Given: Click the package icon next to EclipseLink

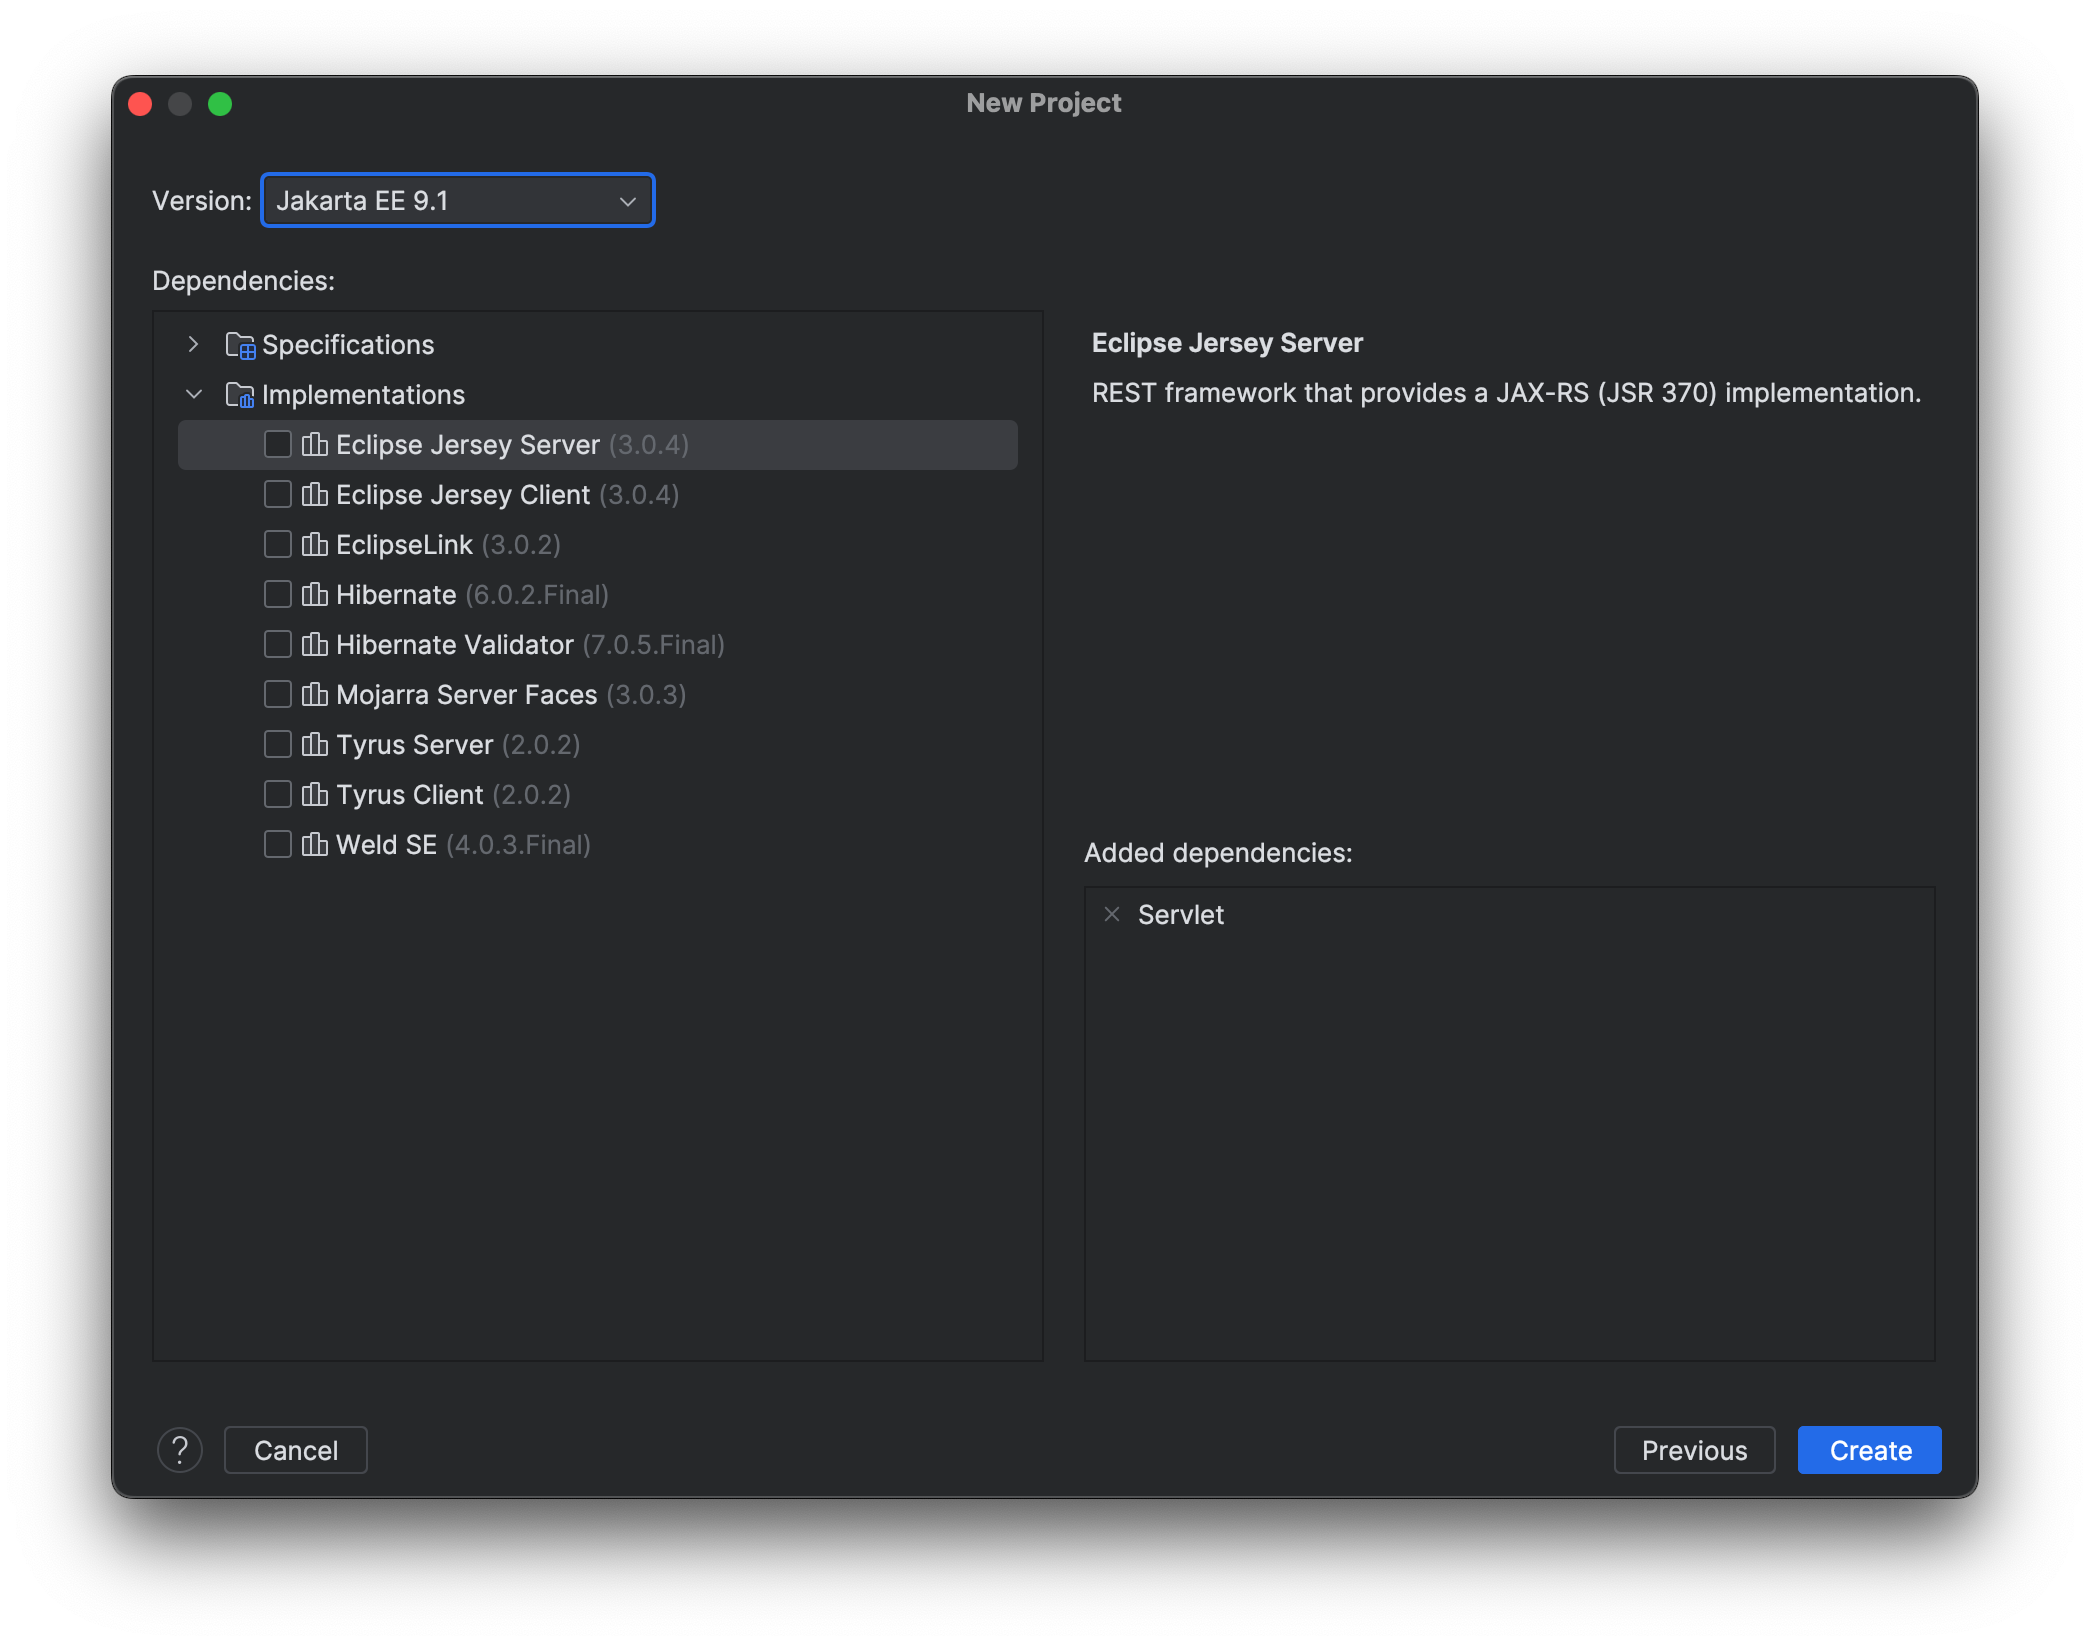Looking at the screenshot, I should [x=315, y=544].
